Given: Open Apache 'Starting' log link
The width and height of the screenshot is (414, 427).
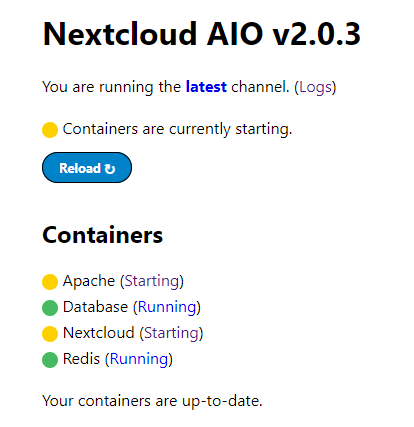Looking at the screenshot, I should click(152, 281).
